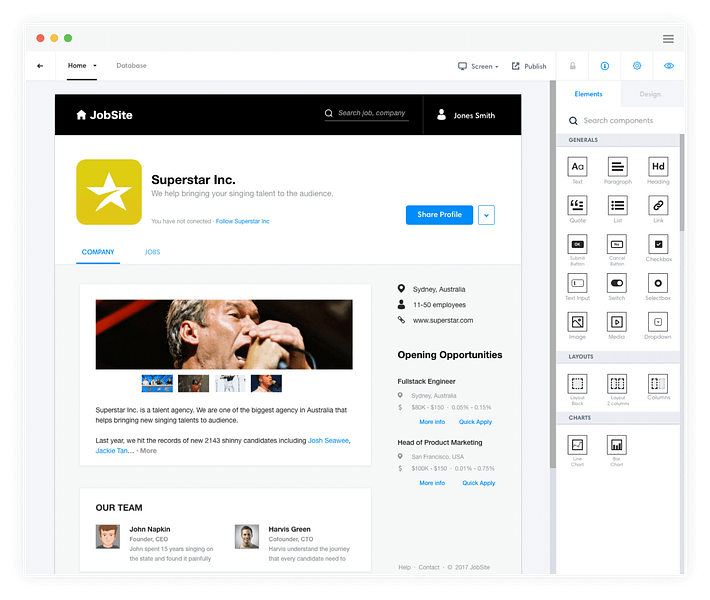The image size is (710, 600).
Task: Click the Search job, company field
Action: point(366,113)
